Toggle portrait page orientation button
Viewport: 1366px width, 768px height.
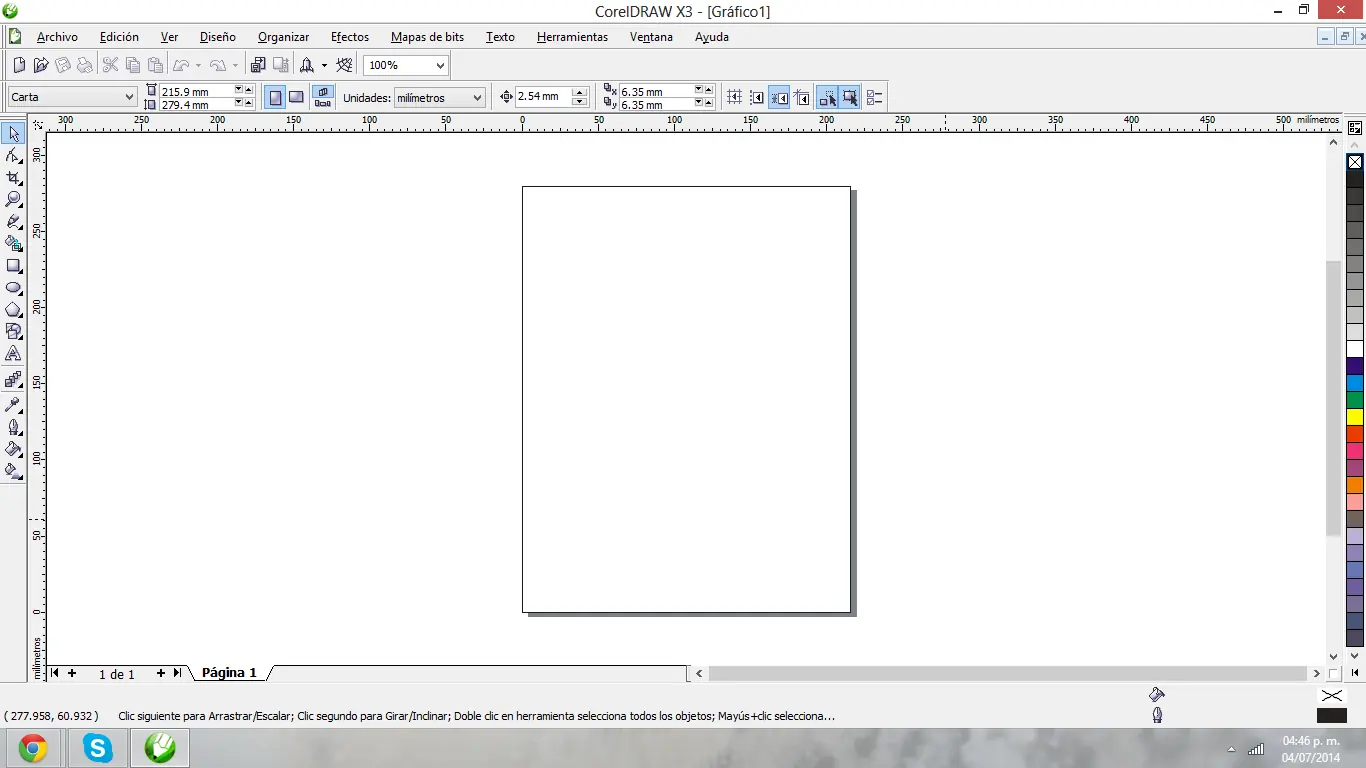(275, 97)
